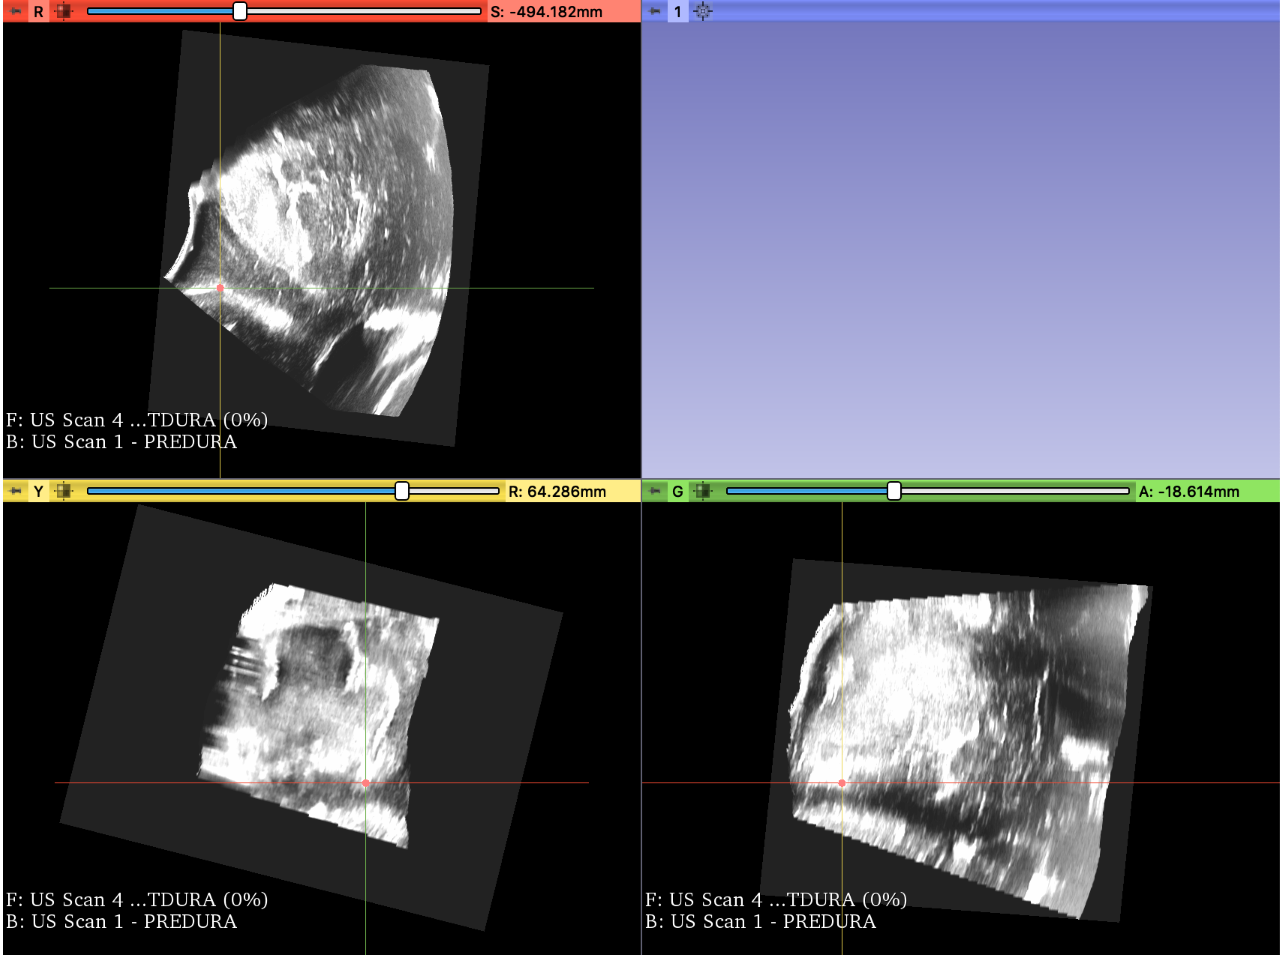Select the green view's G label
The height and width of the screenshot is (955, 1280).
point(678,491)
